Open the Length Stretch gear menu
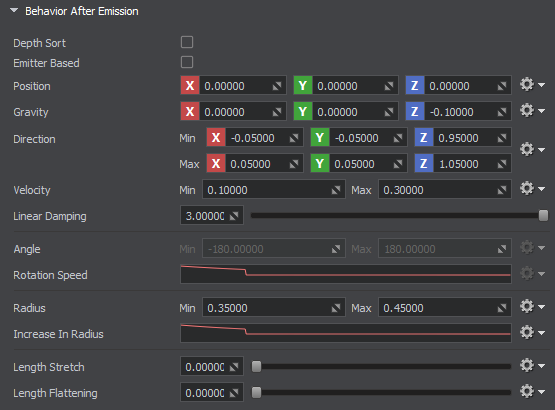This screenshot has height=410, width=555. pos(532,365)
